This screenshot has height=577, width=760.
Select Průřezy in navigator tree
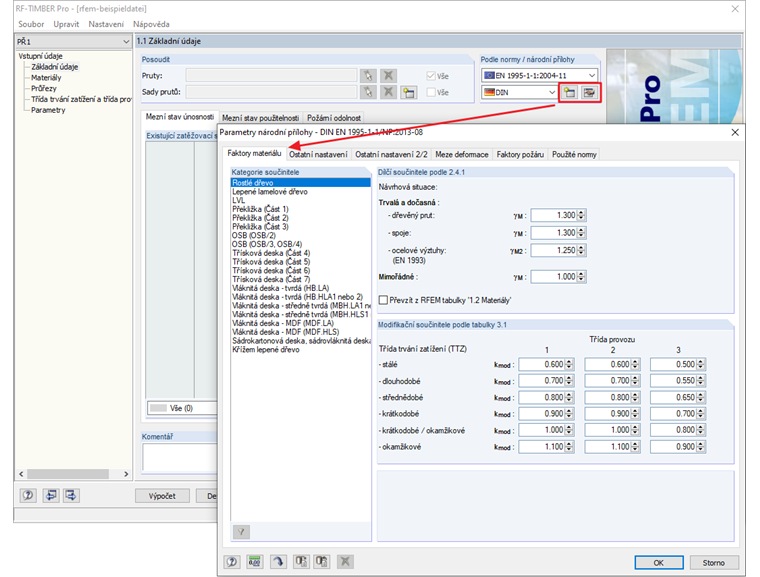tap(44, 88)
